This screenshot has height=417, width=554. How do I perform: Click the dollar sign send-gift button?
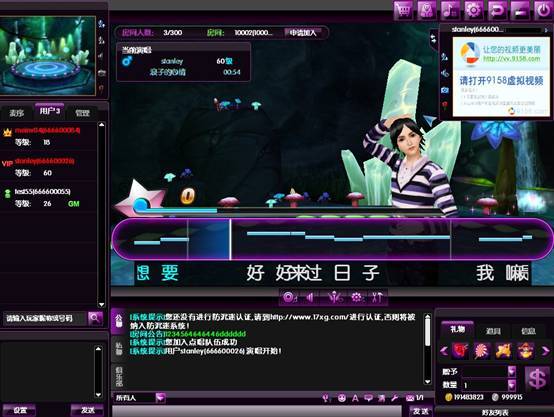tap(537, 378)
